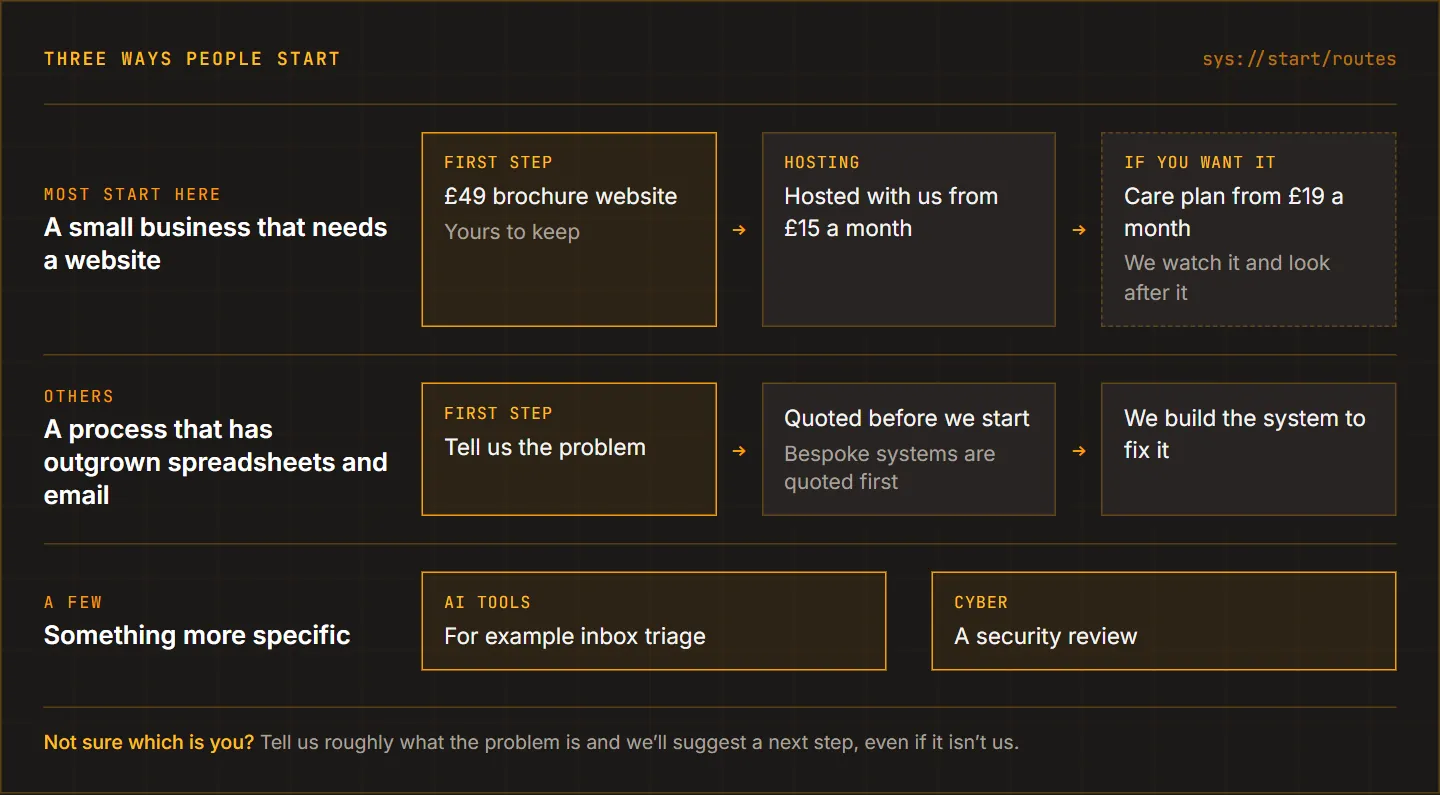The height and width of the screenshot is (795, 1440).
Task: Click the 'sys://start/routes' path text
Action: pos(1299,59)
